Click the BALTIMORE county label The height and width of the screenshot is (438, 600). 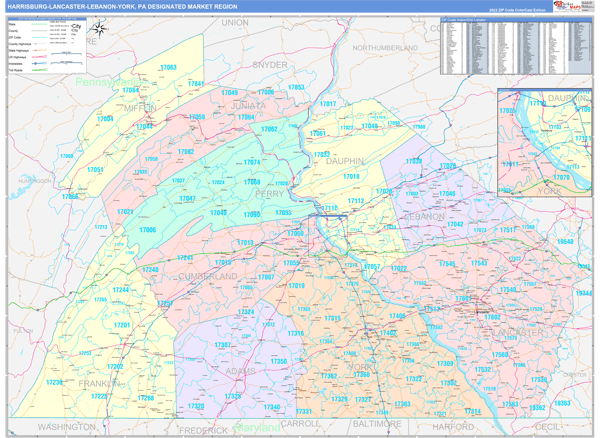click(377, 424)
